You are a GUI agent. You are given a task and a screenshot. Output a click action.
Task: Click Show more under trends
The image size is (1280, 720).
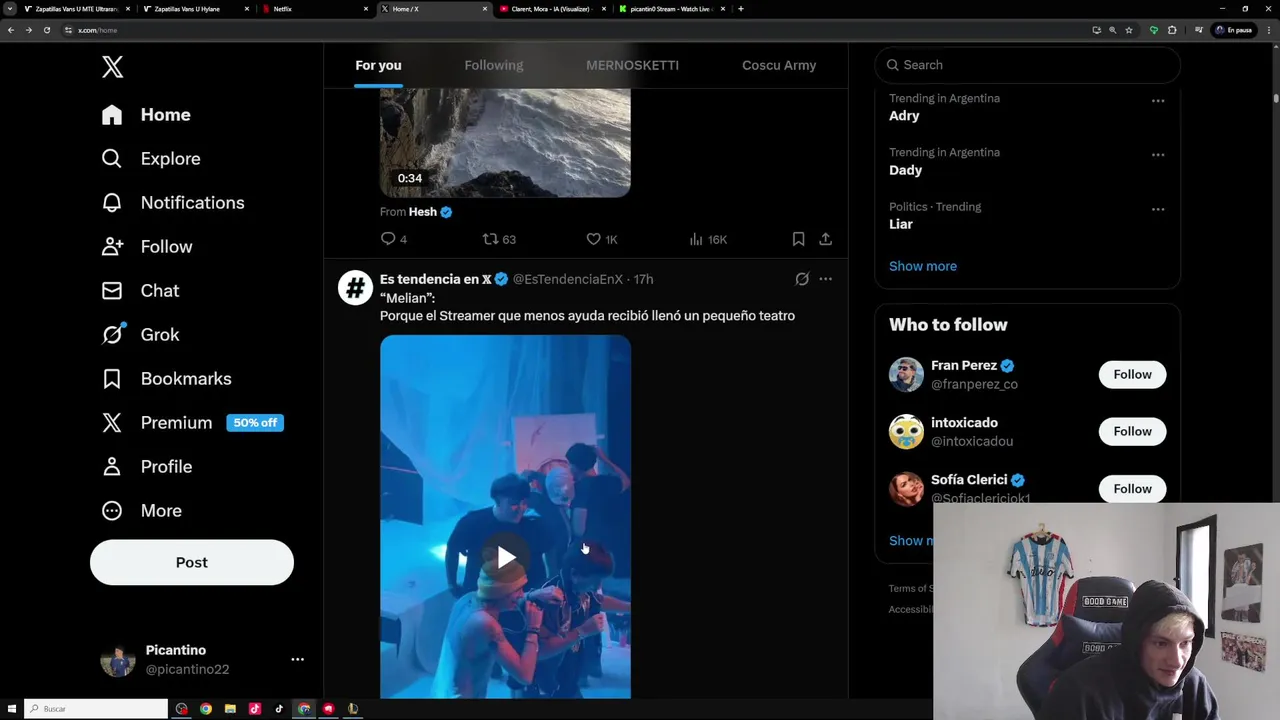[923, 266]
